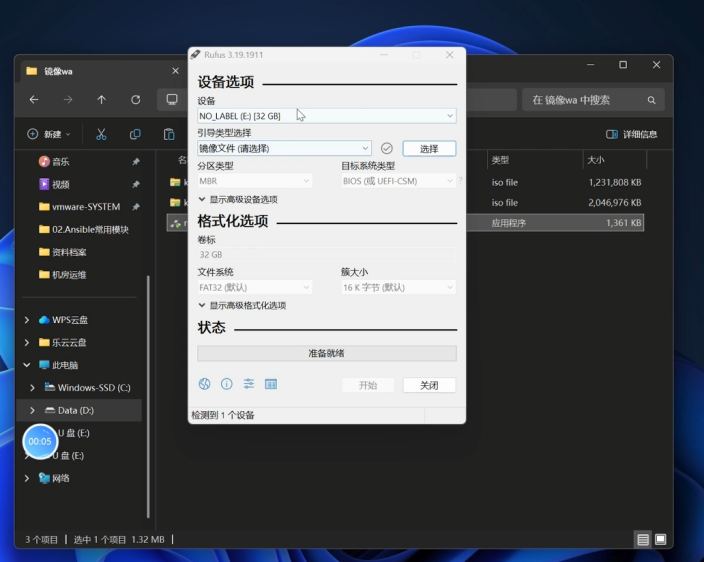The width and height of the screenshot is (704, 562).
Task: Collapse 此电脑 tree node
Action: [27, 365]
